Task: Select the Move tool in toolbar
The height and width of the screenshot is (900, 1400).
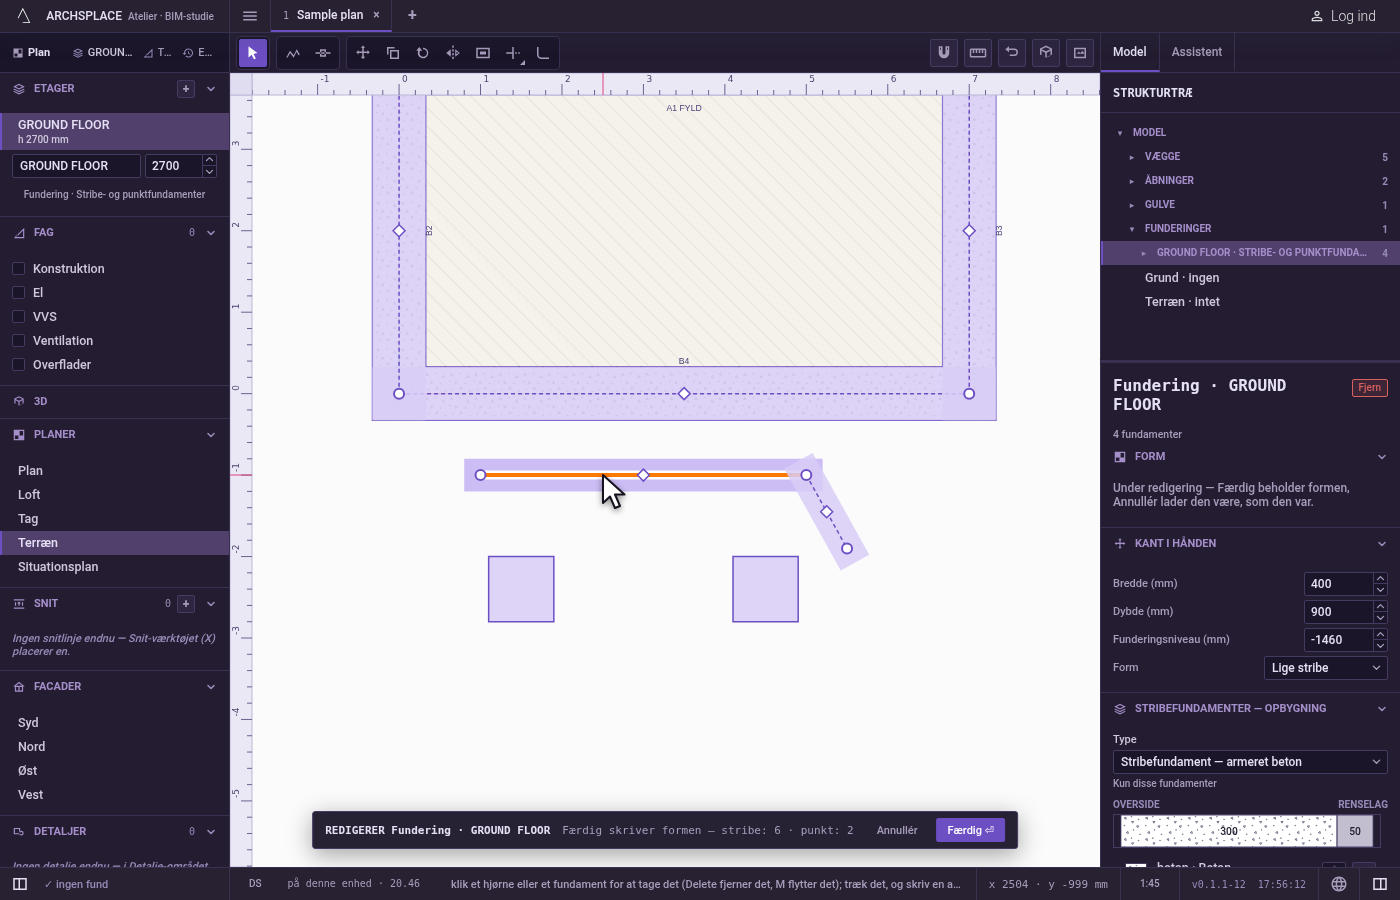Action: point(363,53)
